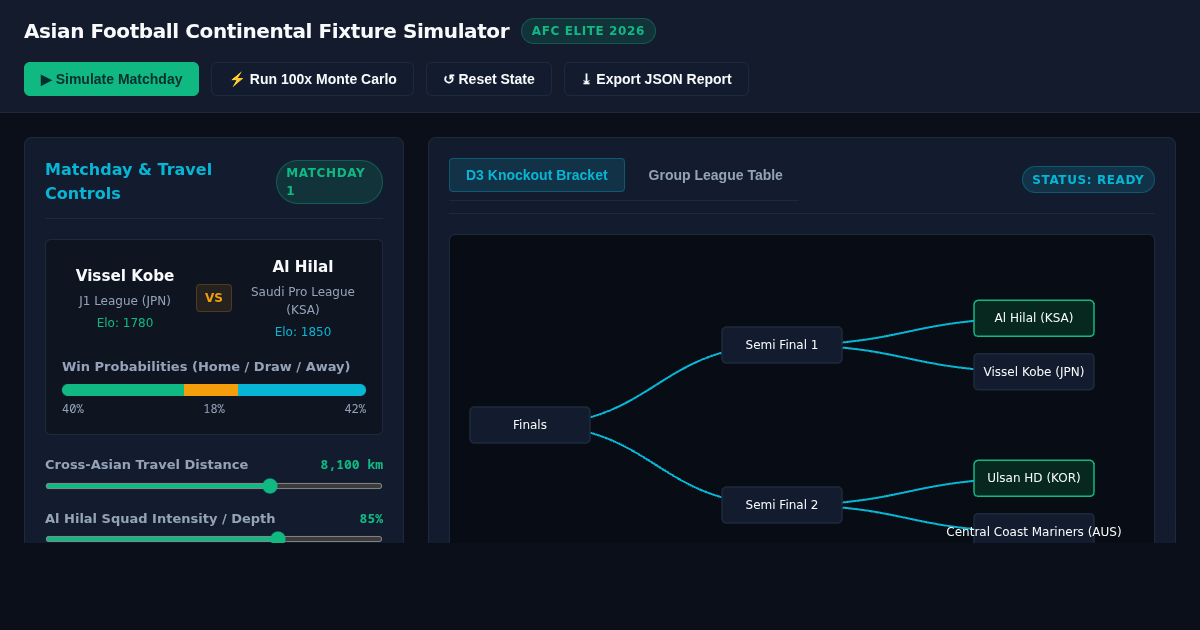
Task: Click the Elo: 1850 rating
Action: 303,332
